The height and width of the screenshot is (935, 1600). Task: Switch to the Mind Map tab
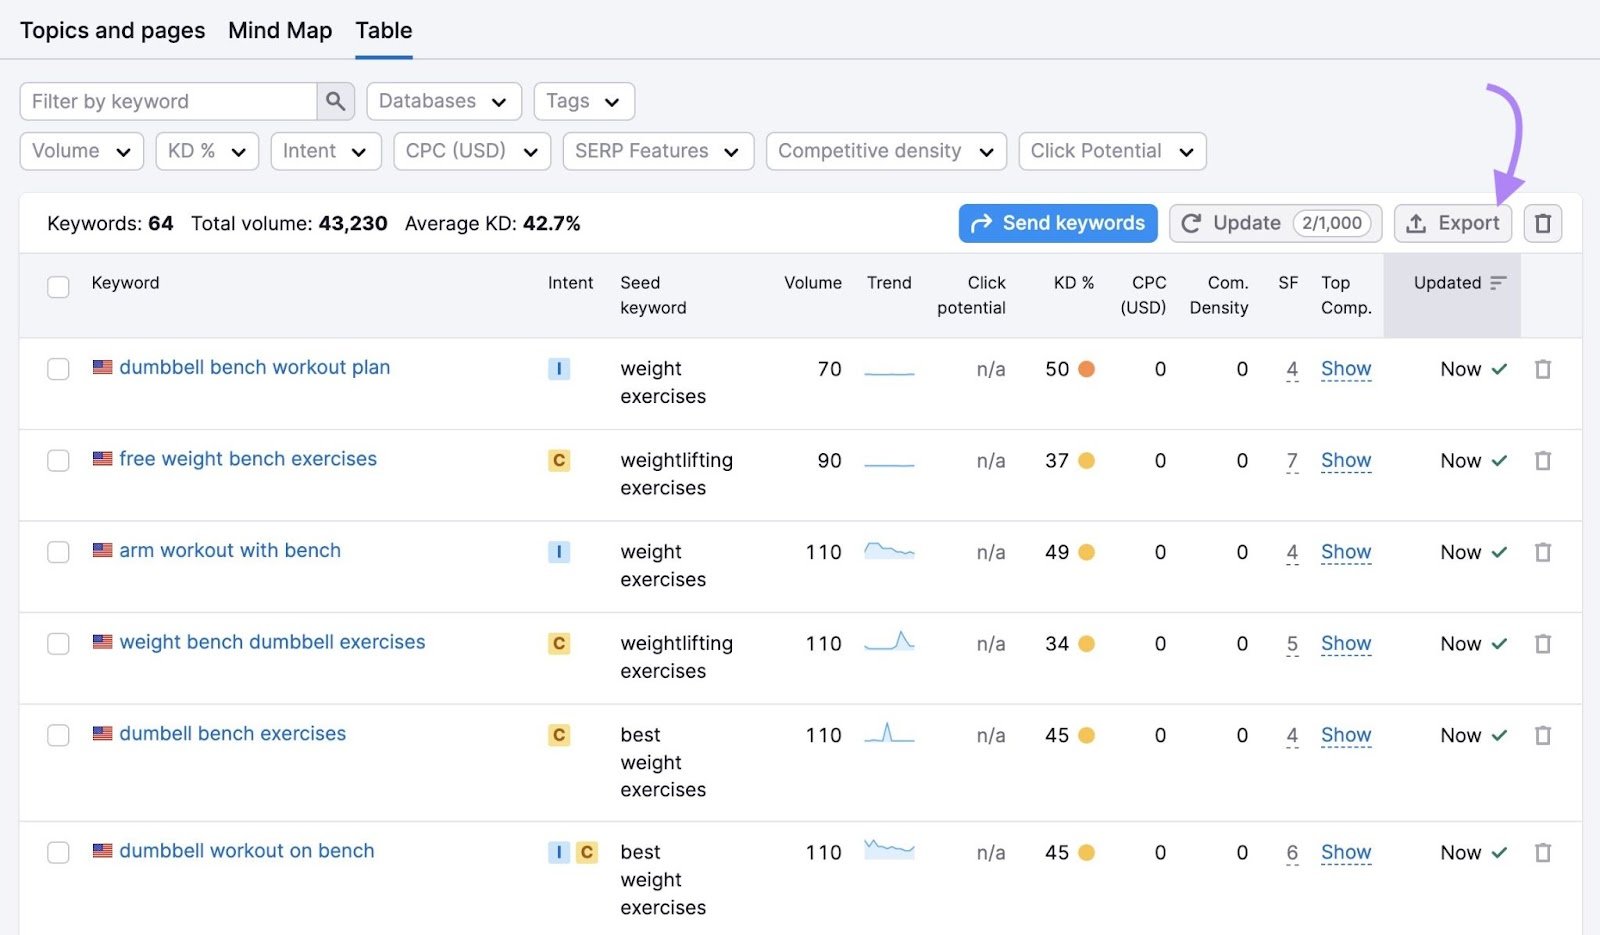(280, 30)
